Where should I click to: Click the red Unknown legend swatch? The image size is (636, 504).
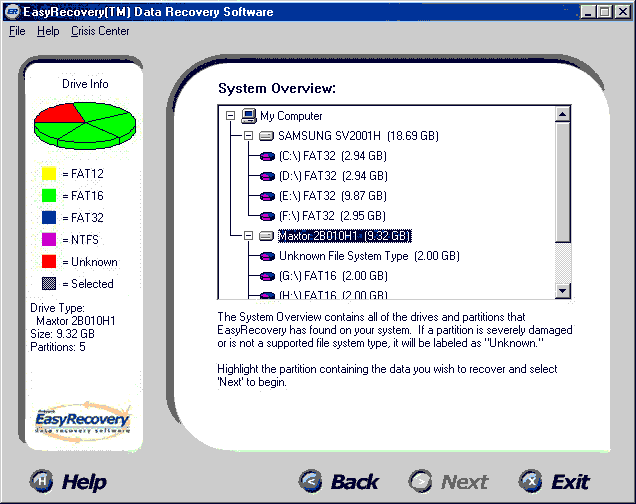point(49,262)
